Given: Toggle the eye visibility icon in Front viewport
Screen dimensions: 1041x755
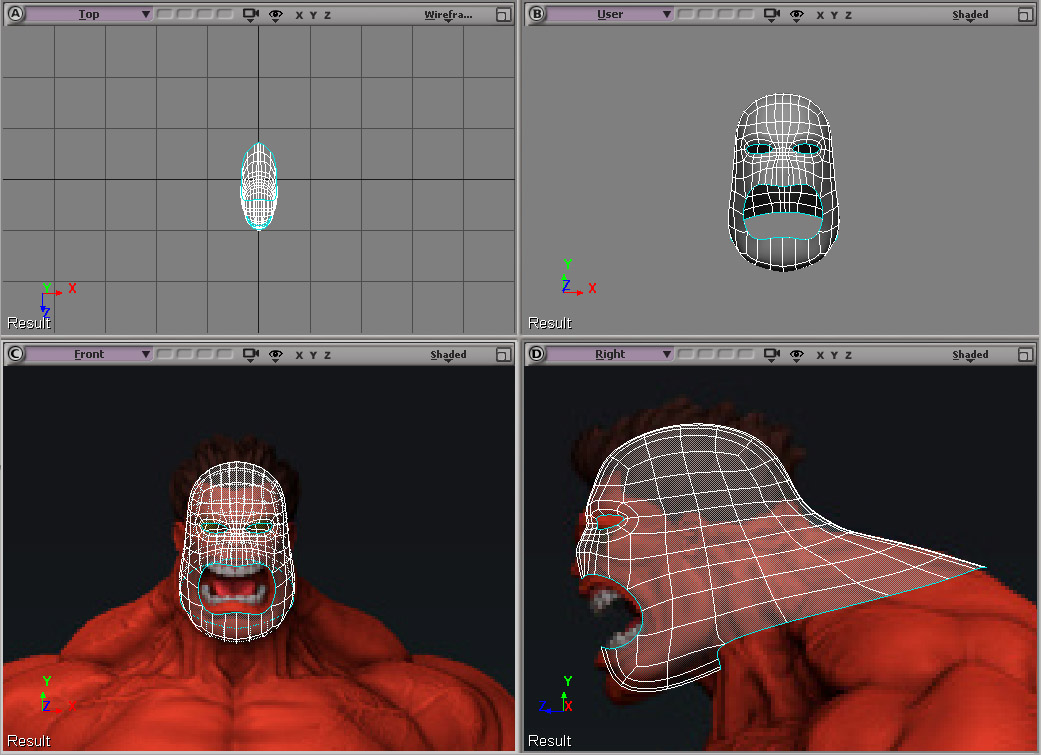Looking at the screenshot, I should click(x=276, y=355).
